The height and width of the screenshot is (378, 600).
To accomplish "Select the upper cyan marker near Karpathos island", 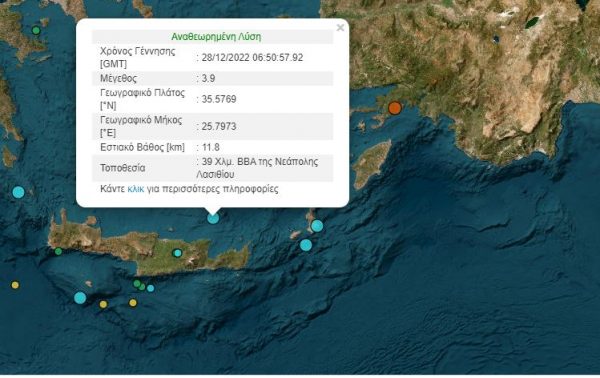I will (317, 226).
